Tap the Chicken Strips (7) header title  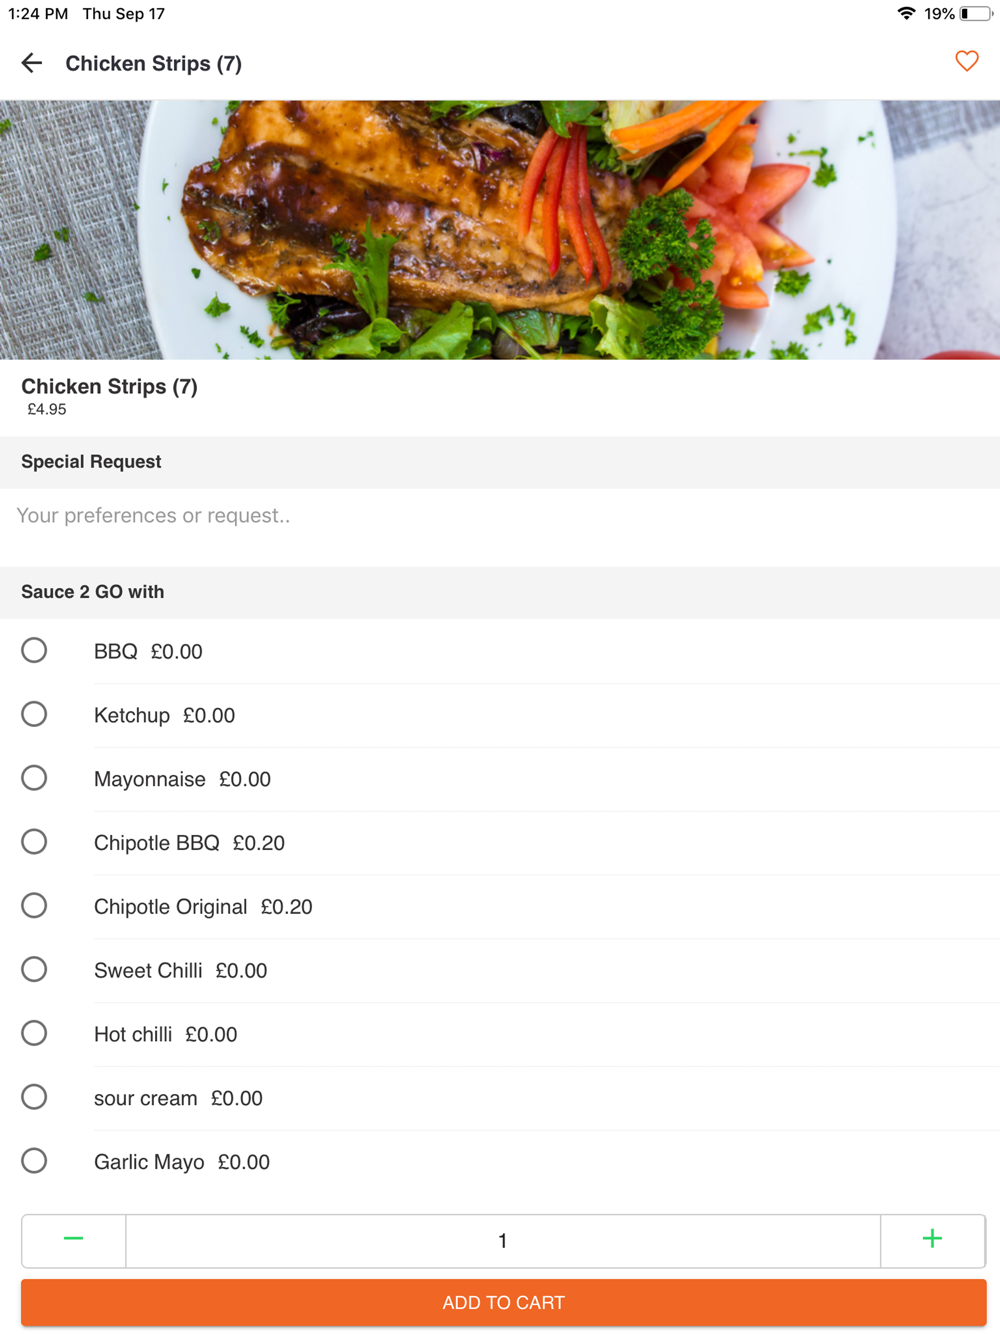click(153, 64)
